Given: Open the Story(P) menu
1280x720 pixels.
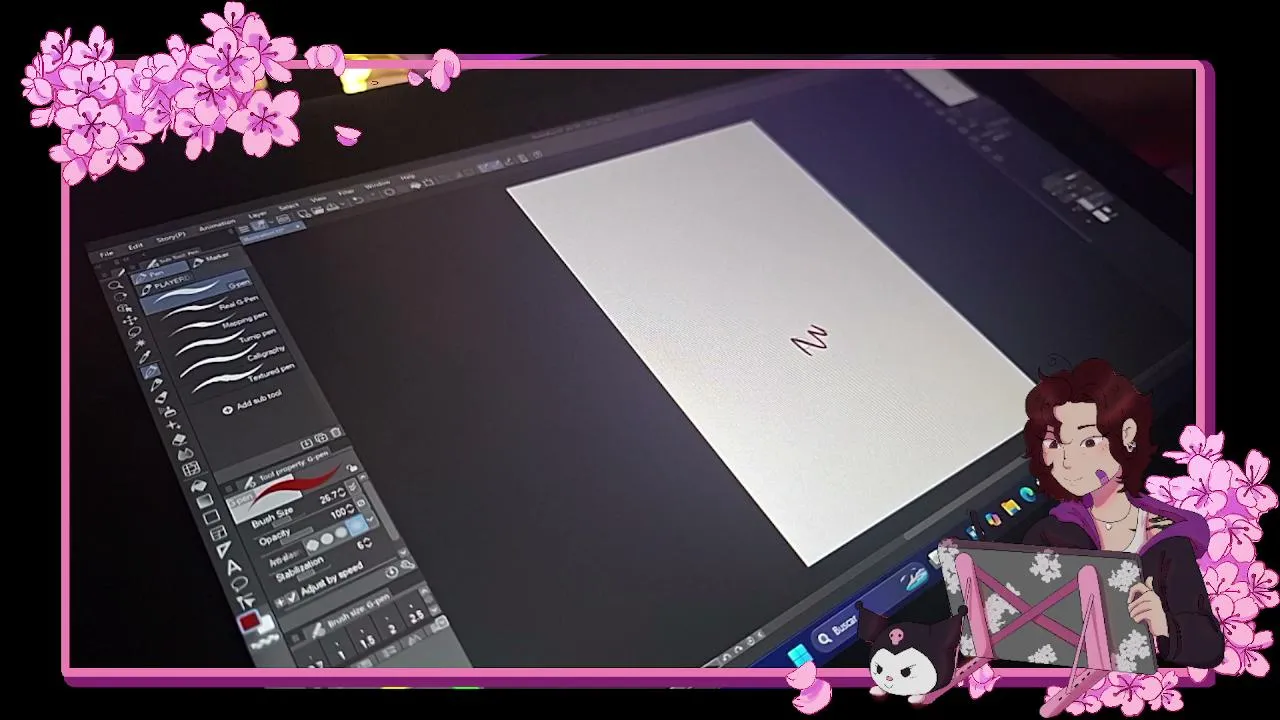Looking at the screenshot, I should pyautogui.click(x=171, y=236).
